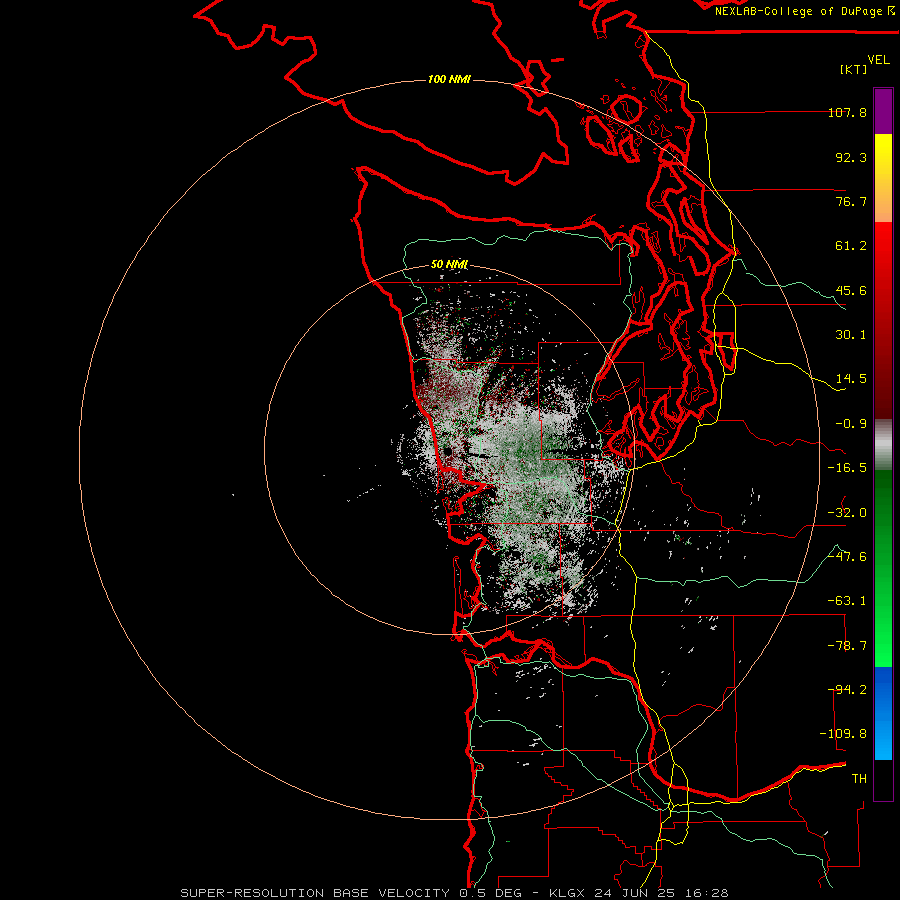This screenshot has width=900, height=900.
Task: Click the -47.6 velocity scale value
Action: coord(847,557)
